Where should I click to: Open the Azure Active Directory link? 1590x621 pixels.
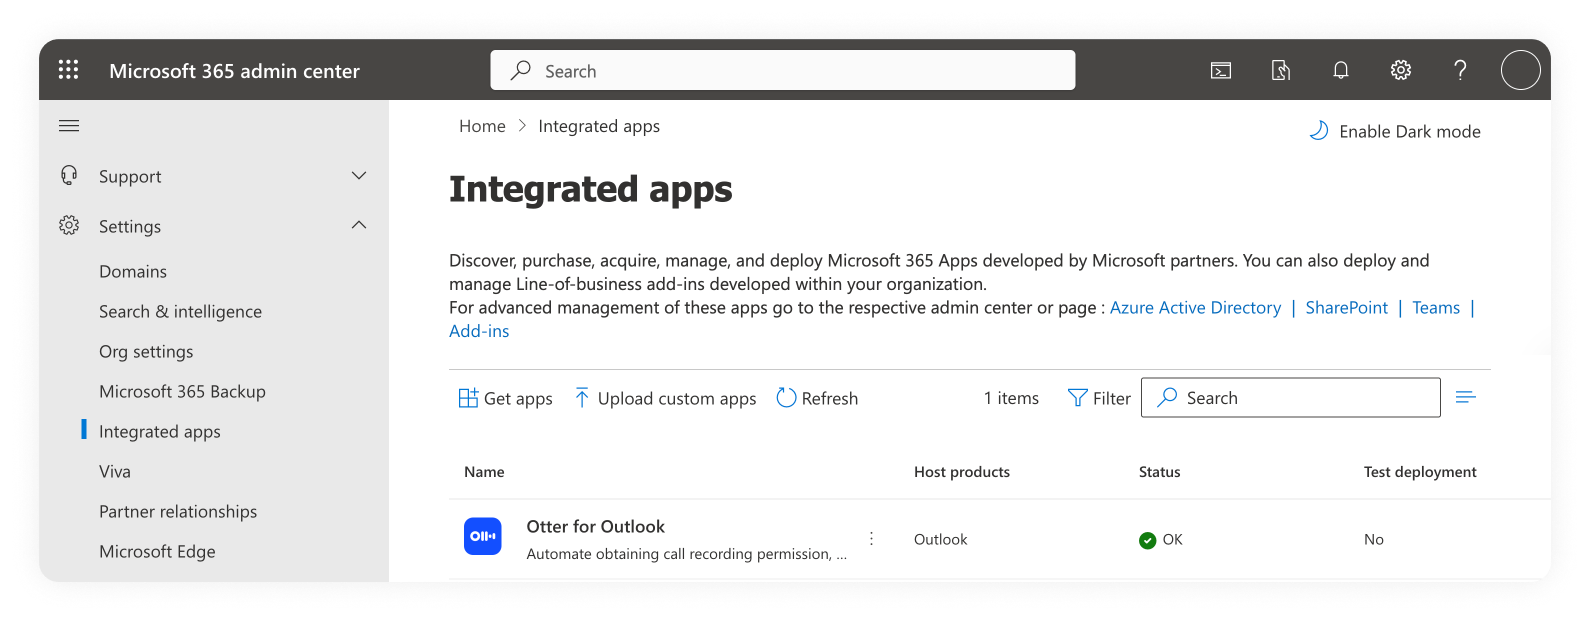coord(1195,307)
